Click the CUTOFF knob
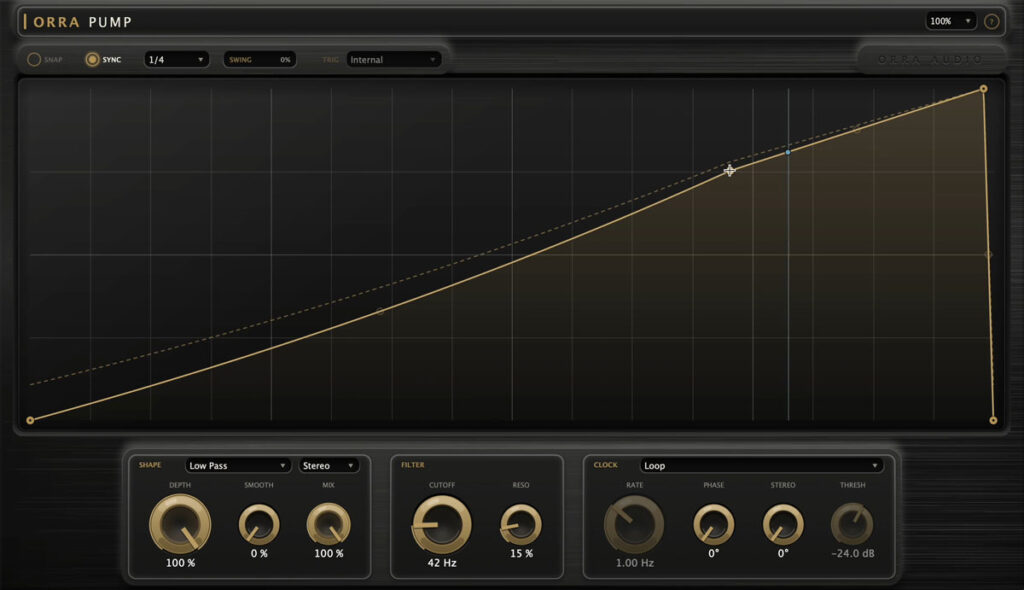 (442, 525)
